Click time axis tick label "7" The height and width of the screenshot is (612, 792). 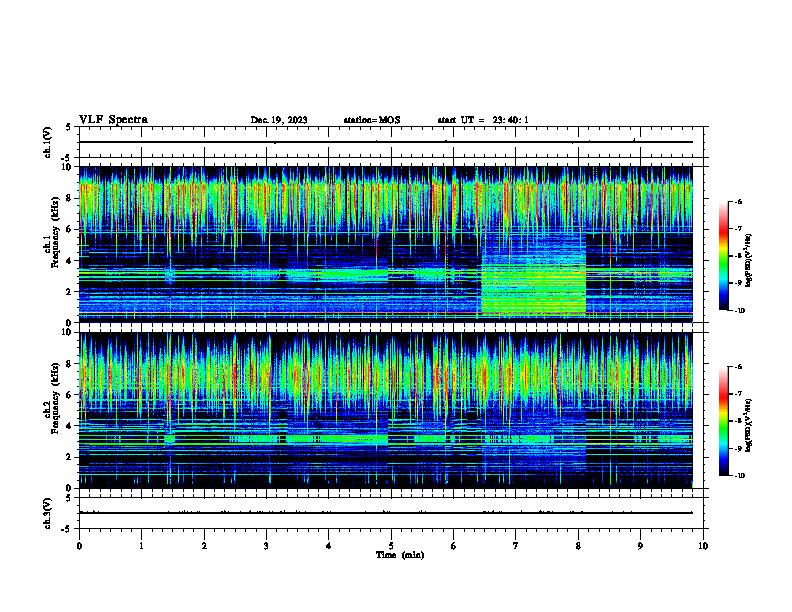[x=516, y=546]
